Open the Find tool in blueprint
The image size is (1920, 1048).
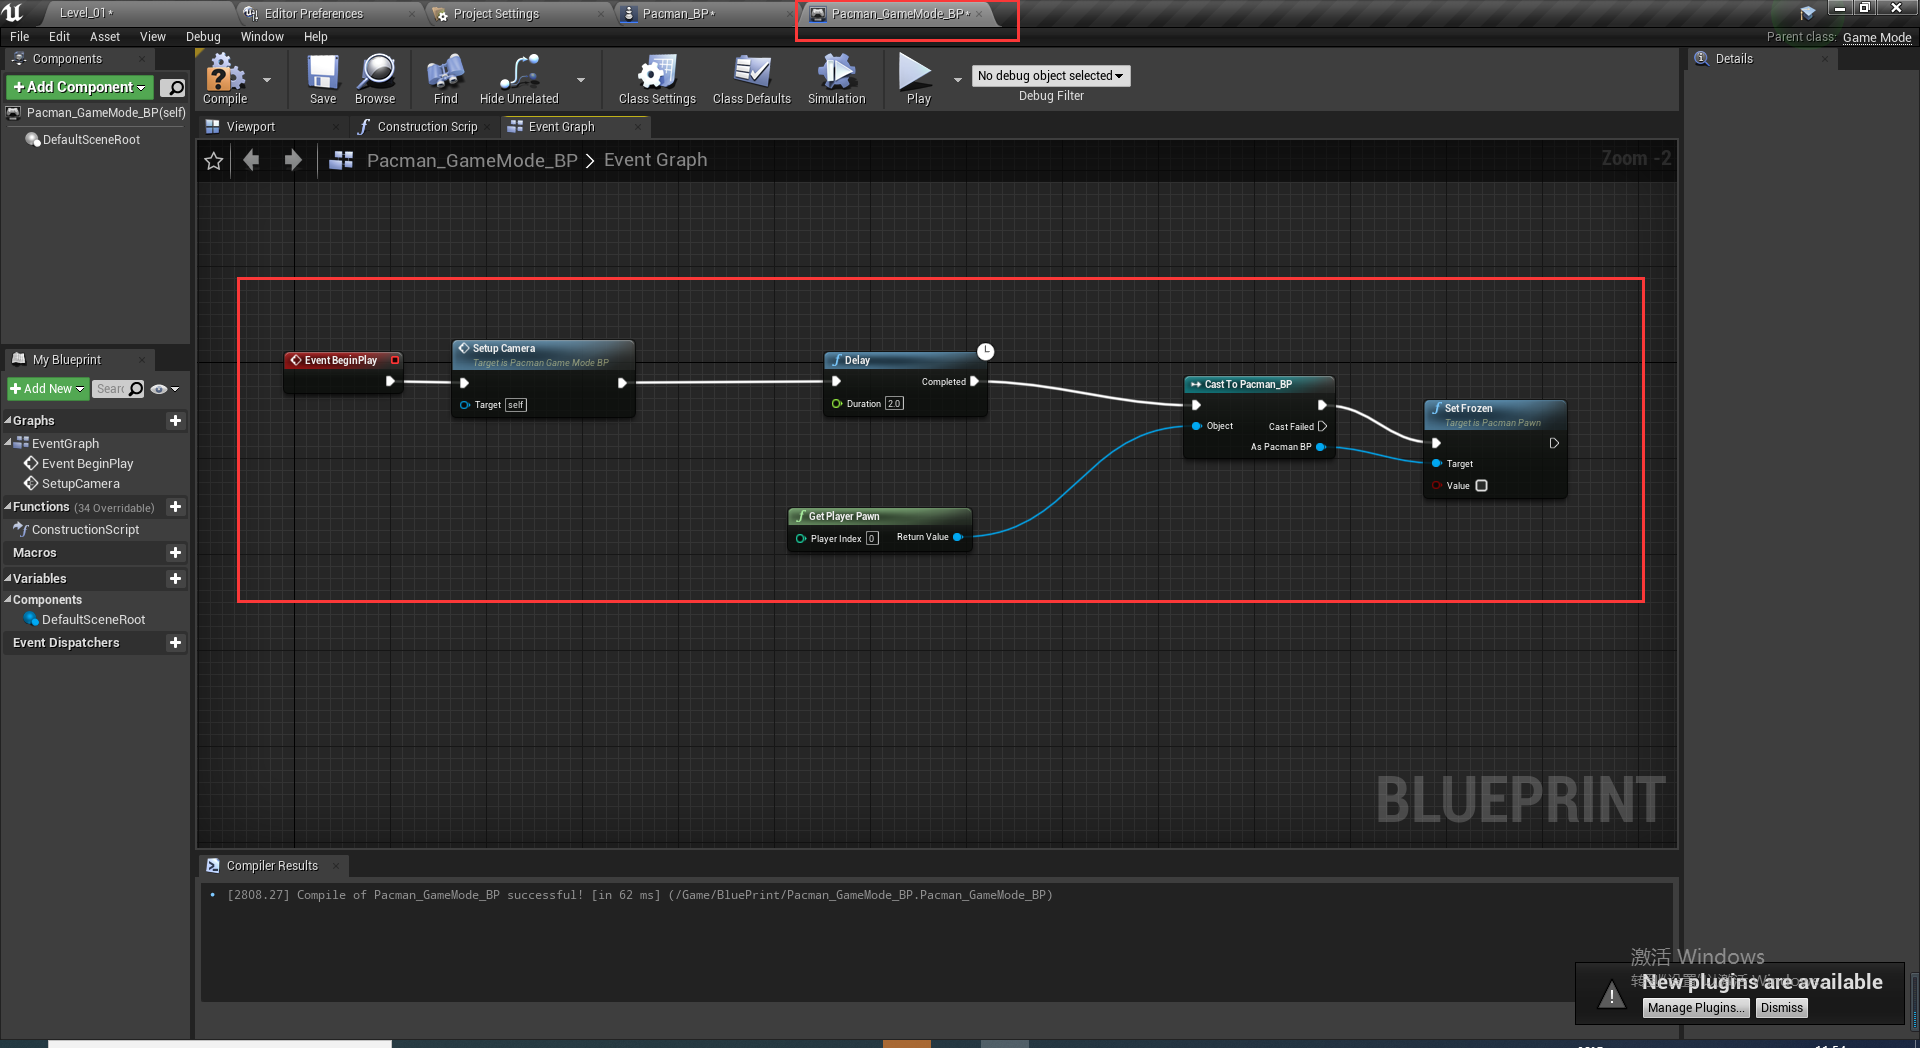coord(444,80)
